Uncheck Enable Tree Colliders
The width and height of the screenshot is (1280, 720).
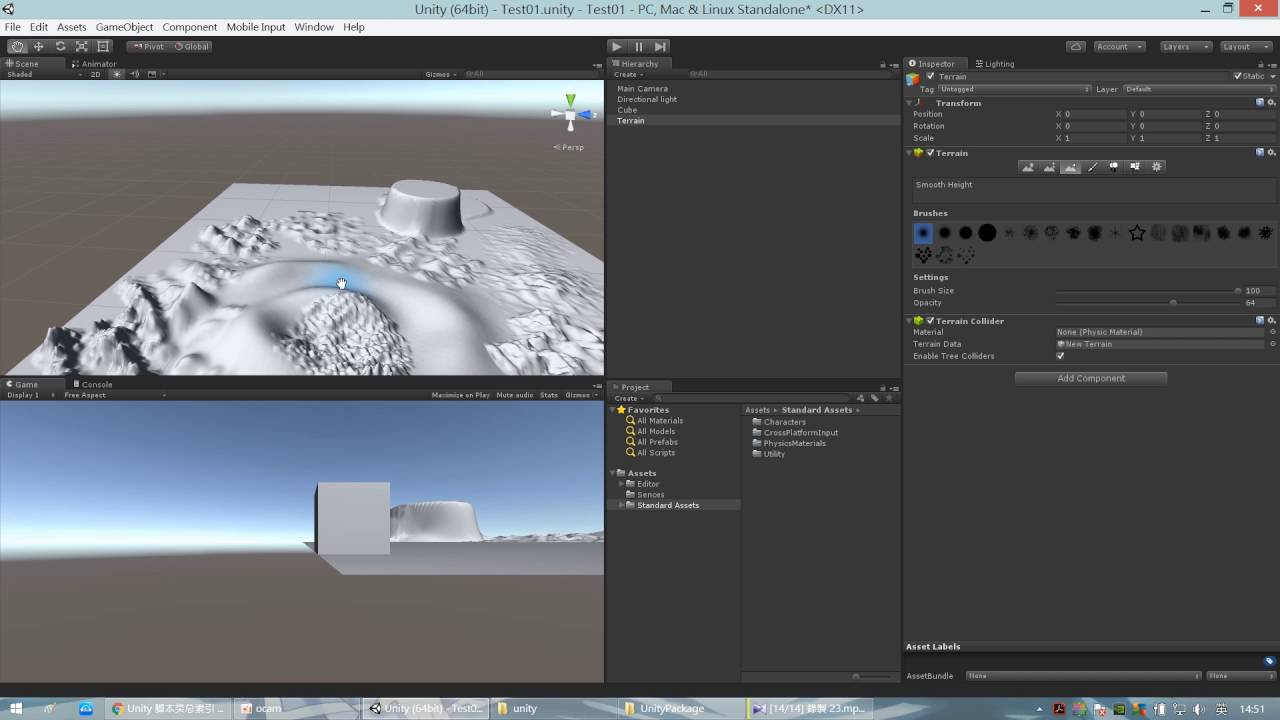coord(1060,356)
